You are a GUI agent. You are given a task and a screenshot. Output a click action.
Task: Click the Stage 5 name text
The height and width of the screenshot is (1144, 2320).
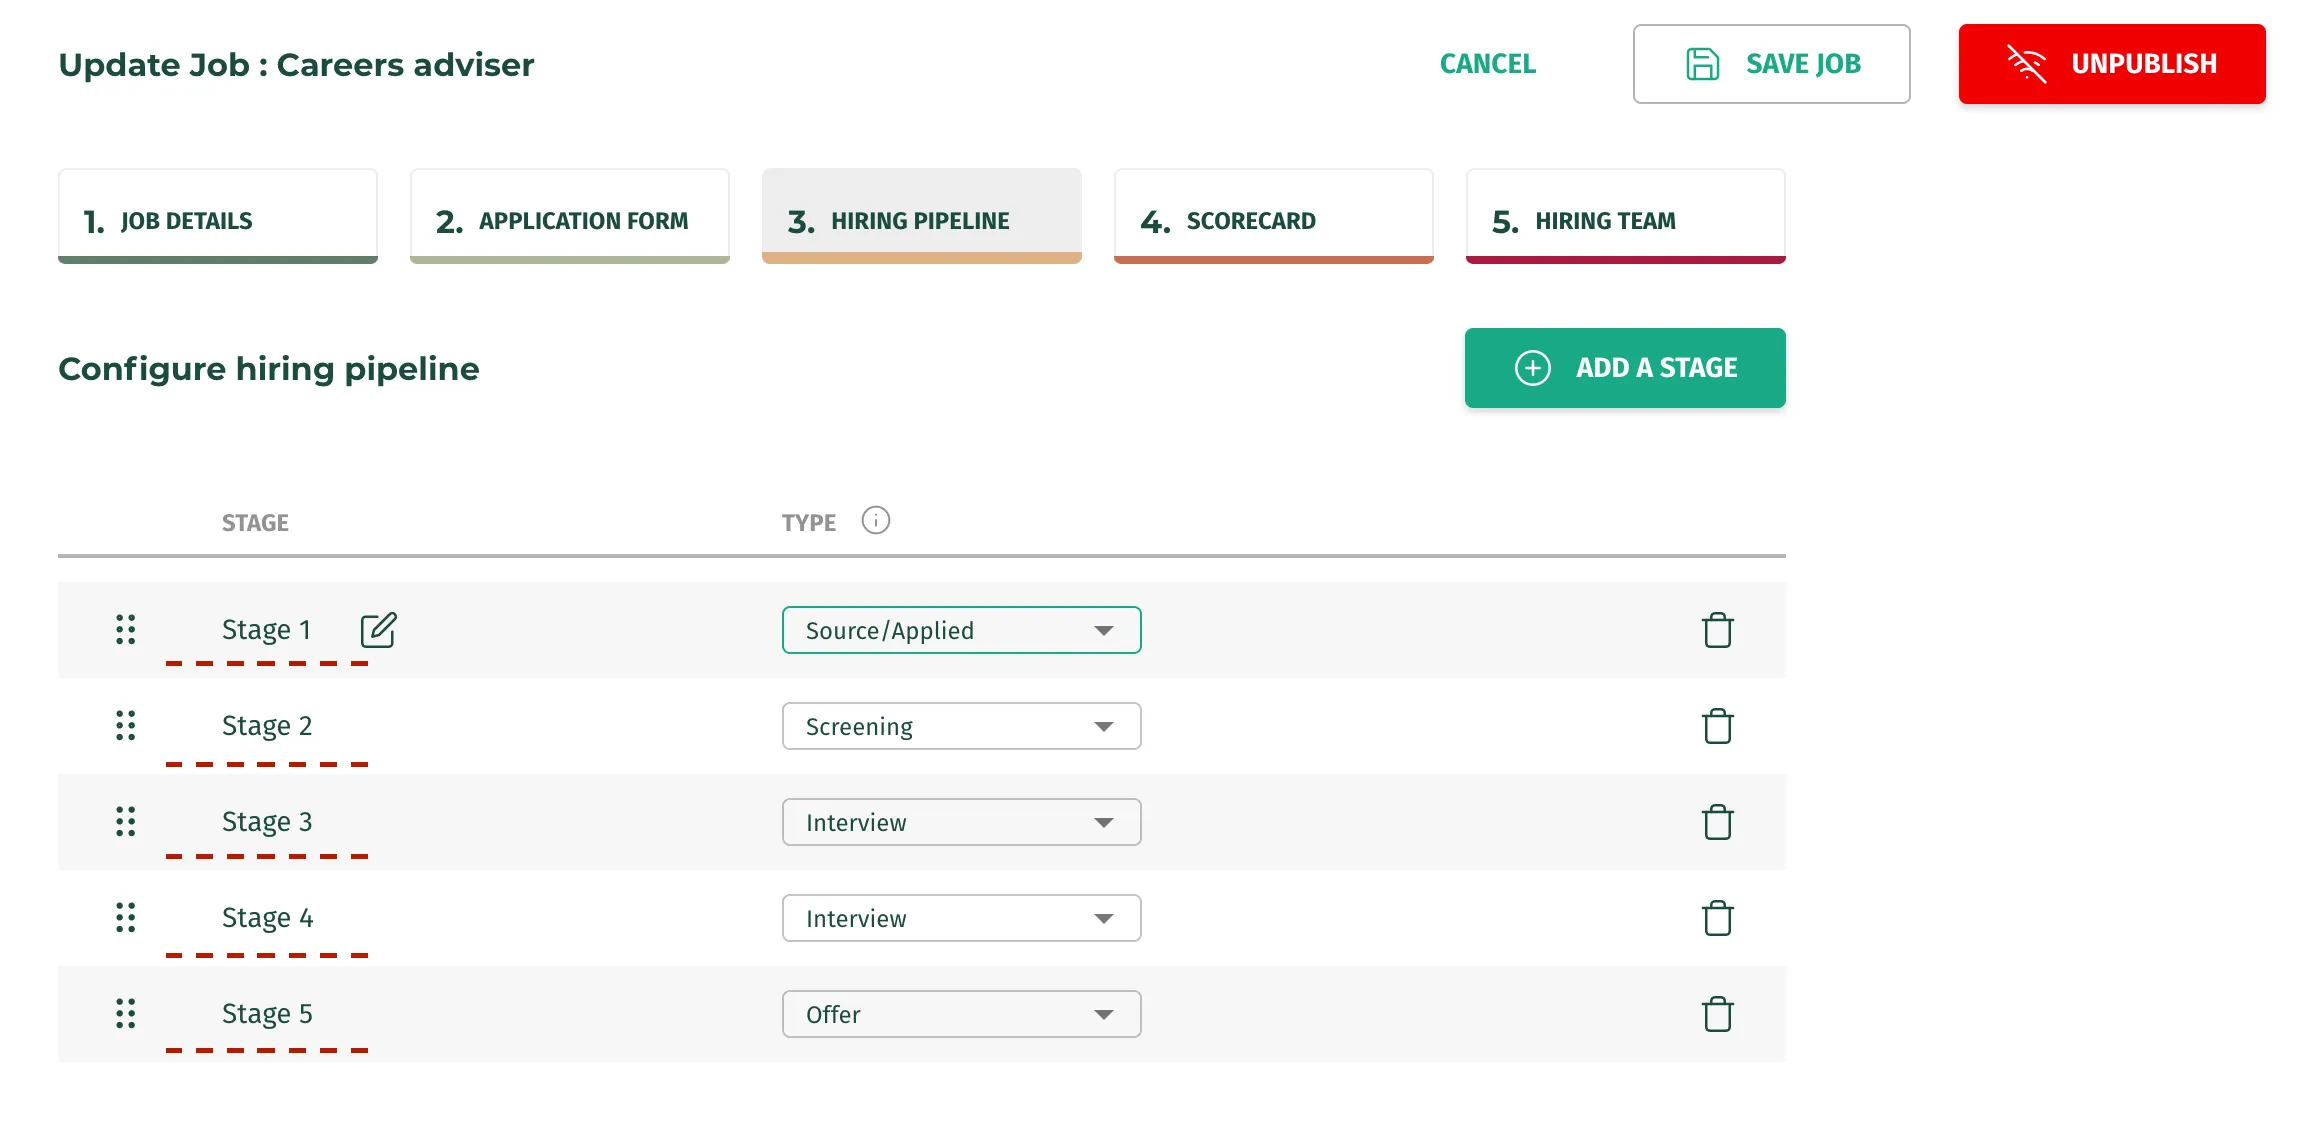(x=267, y=1014)
